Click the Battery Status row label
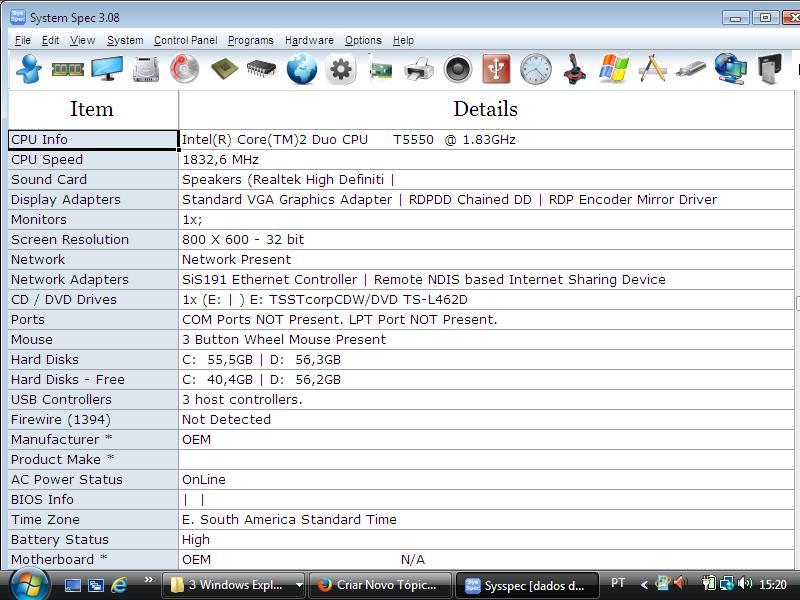This screenshot has height=600, width=800. (x=93, y=539)
